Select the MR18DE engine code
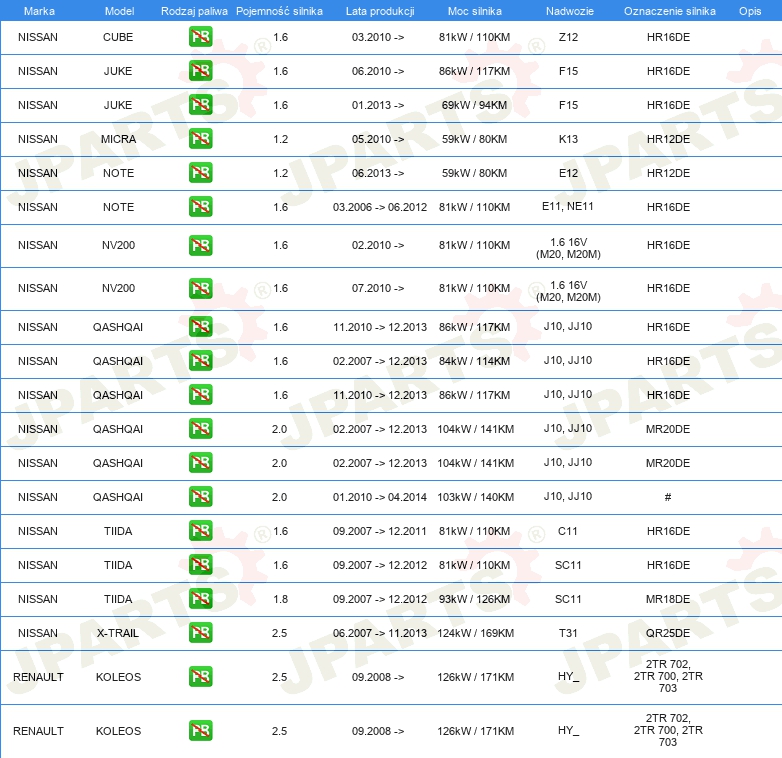The height and width of the screenshot is (758, 782). [x=668, y=599]
